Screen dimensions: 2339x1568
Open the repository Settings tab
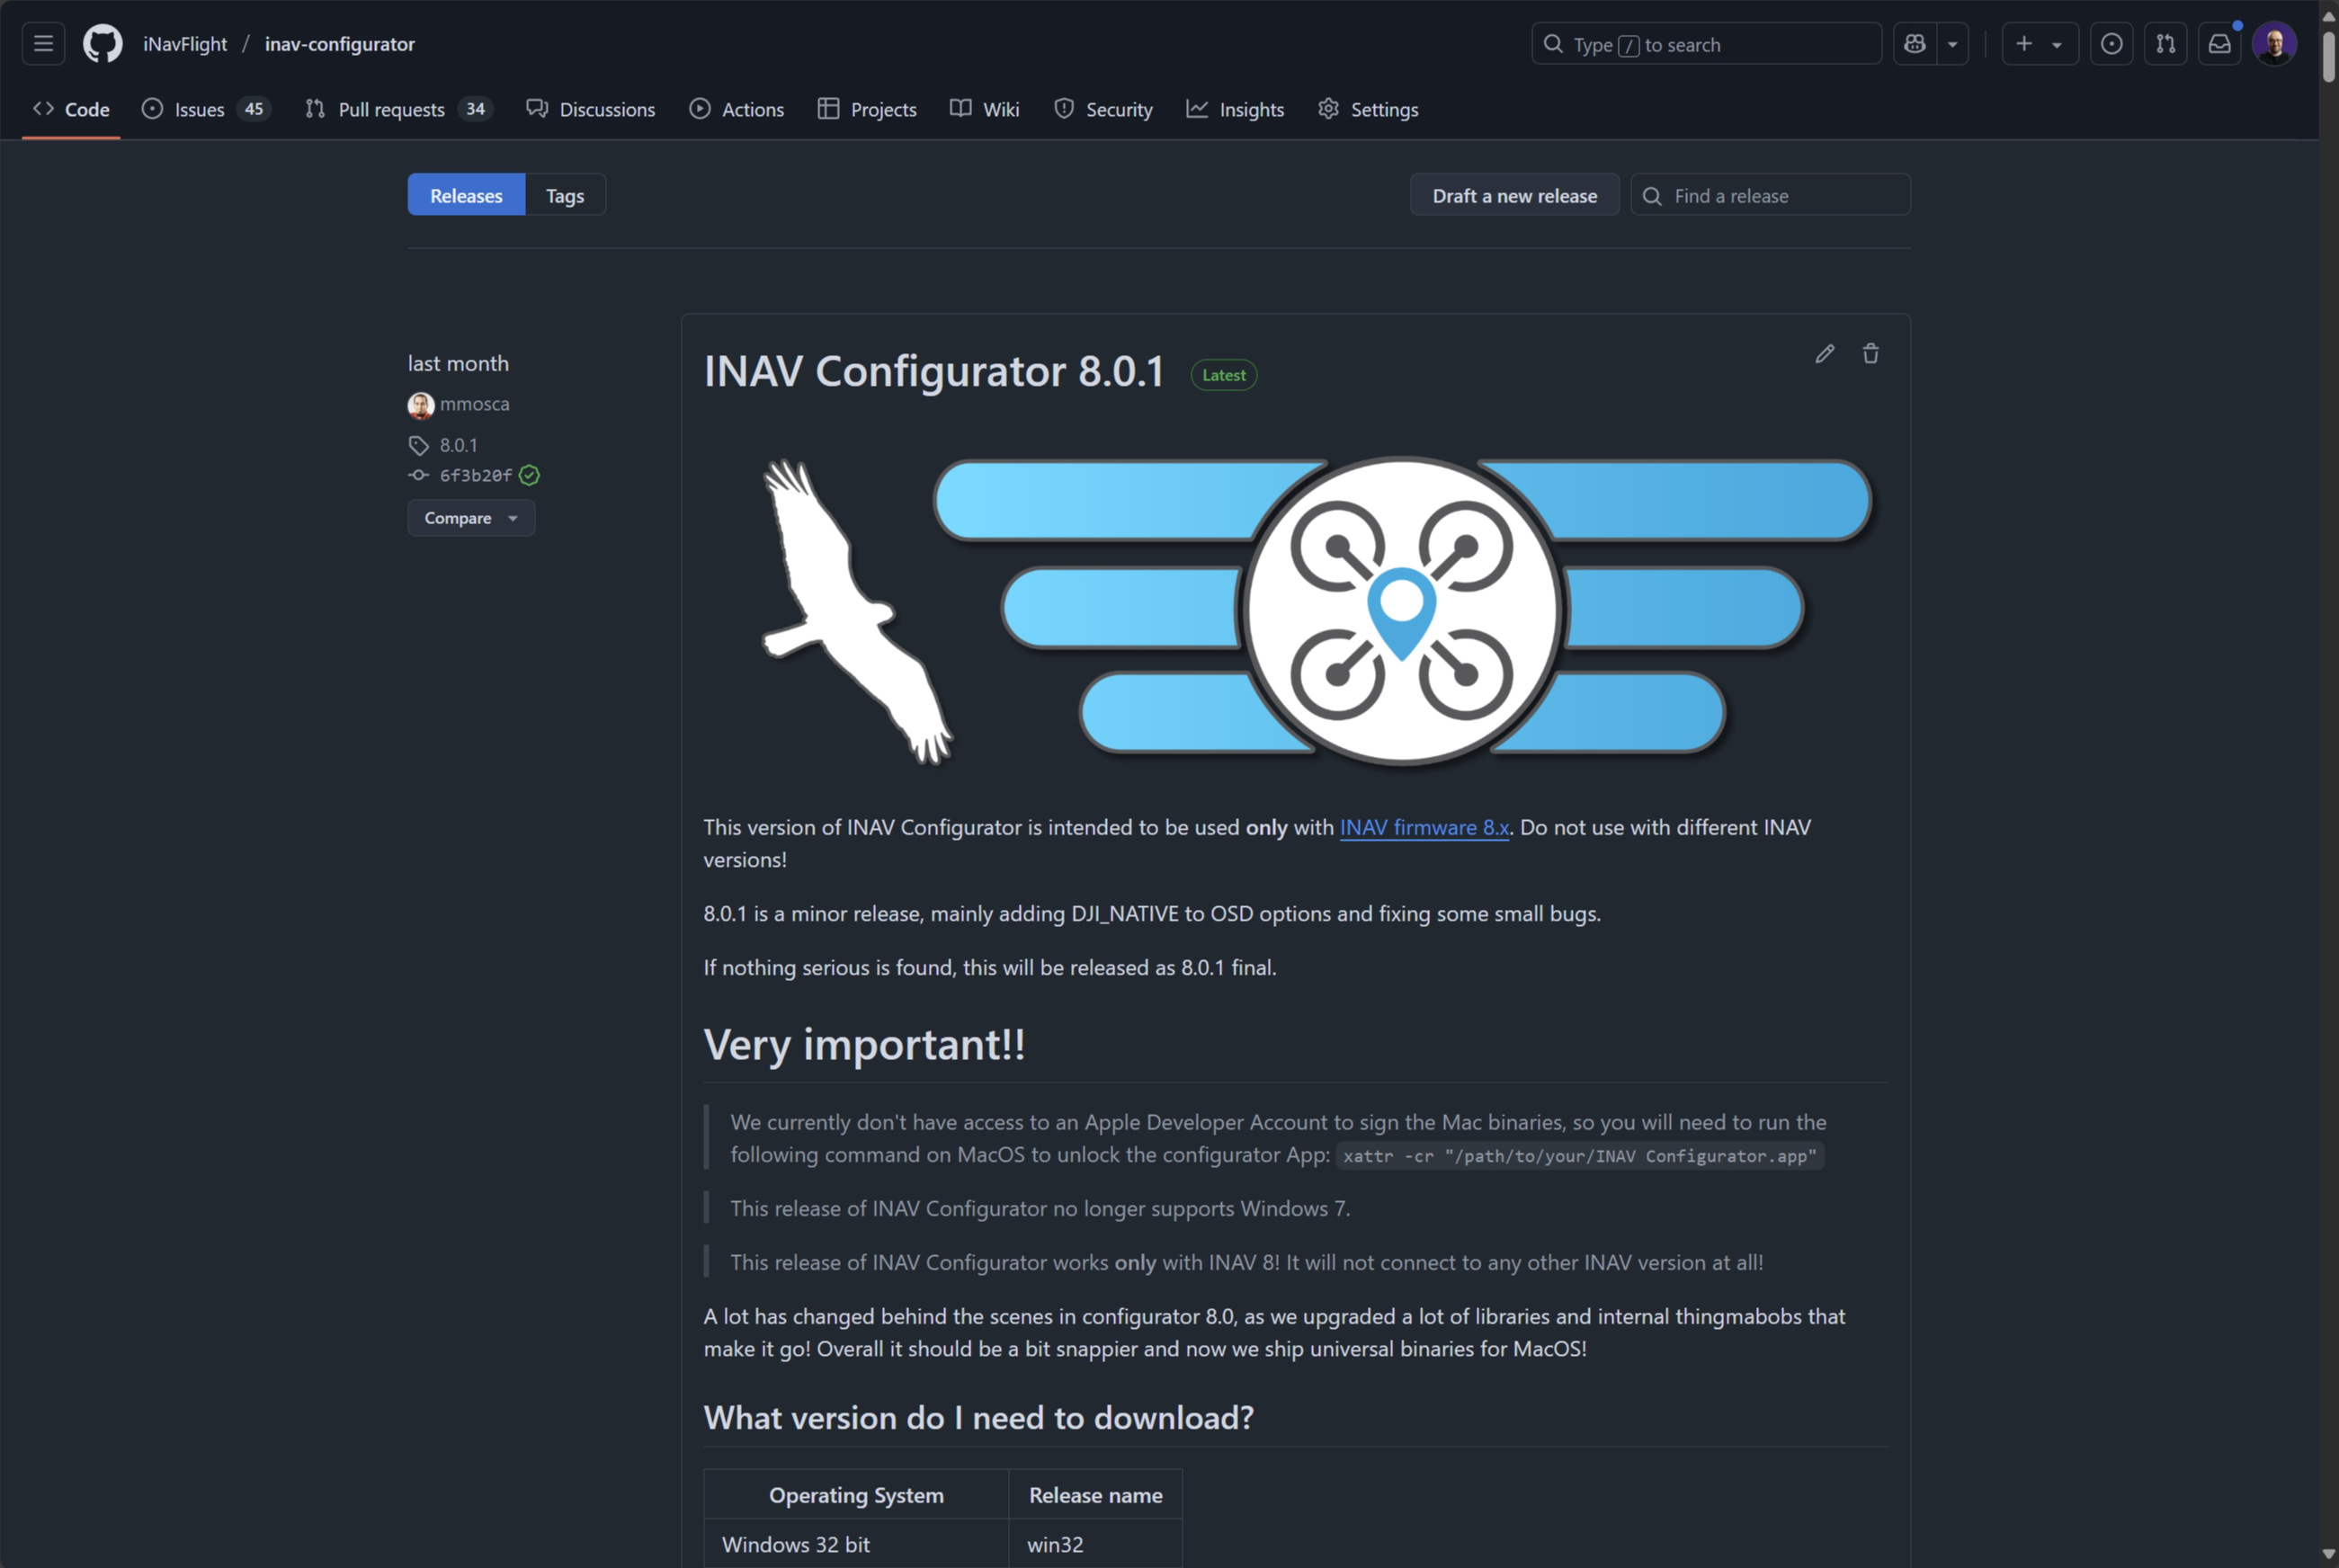click(x=1368, y=109)
